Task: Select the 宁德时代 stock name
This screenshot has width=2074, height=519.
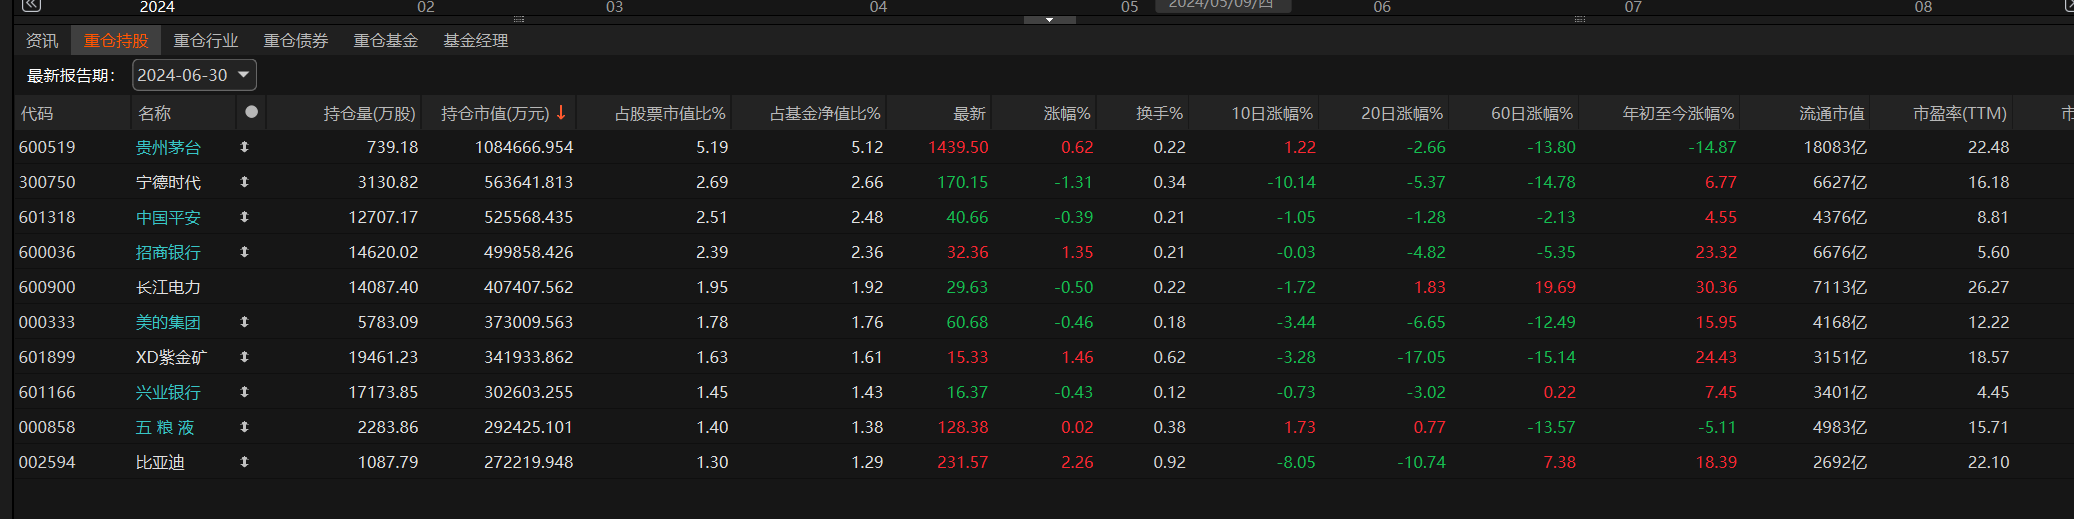Action: click(x=168, y=182)
